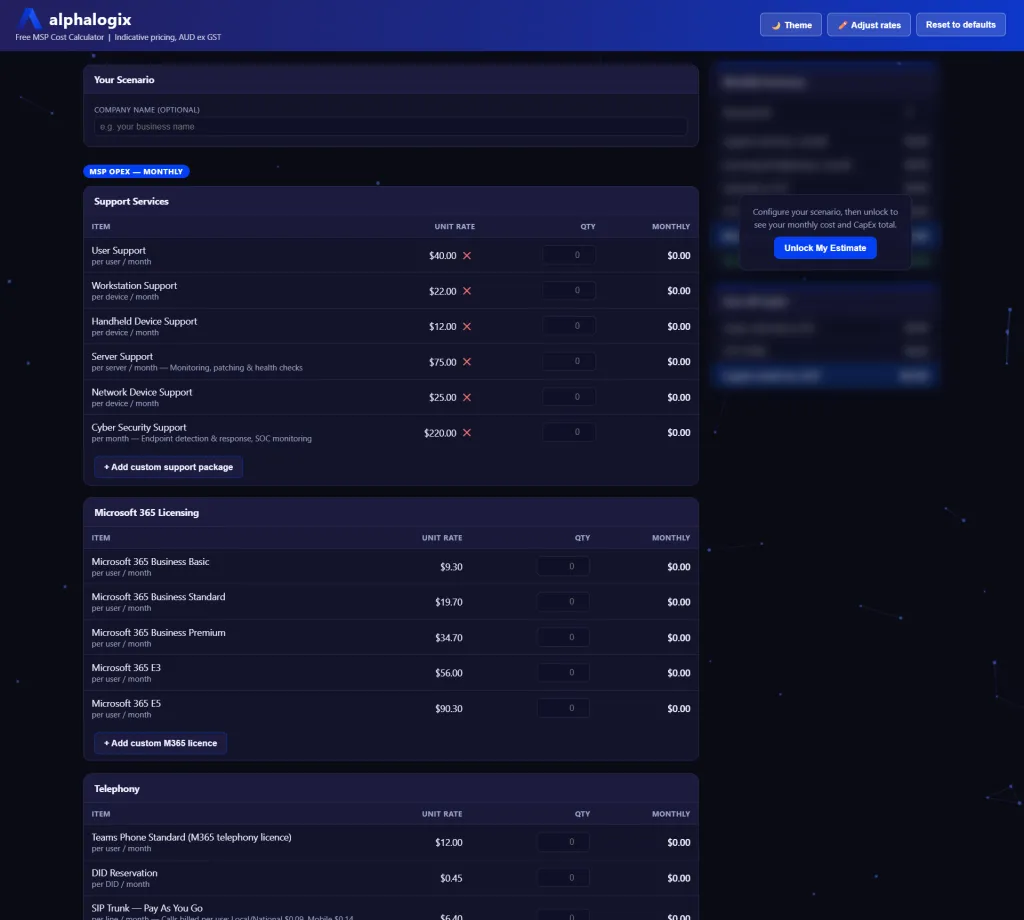This screenshot has width=1024, height=920.
Task: Click the $34.70 Business Premium rate
Action: [x=449, y=638]
